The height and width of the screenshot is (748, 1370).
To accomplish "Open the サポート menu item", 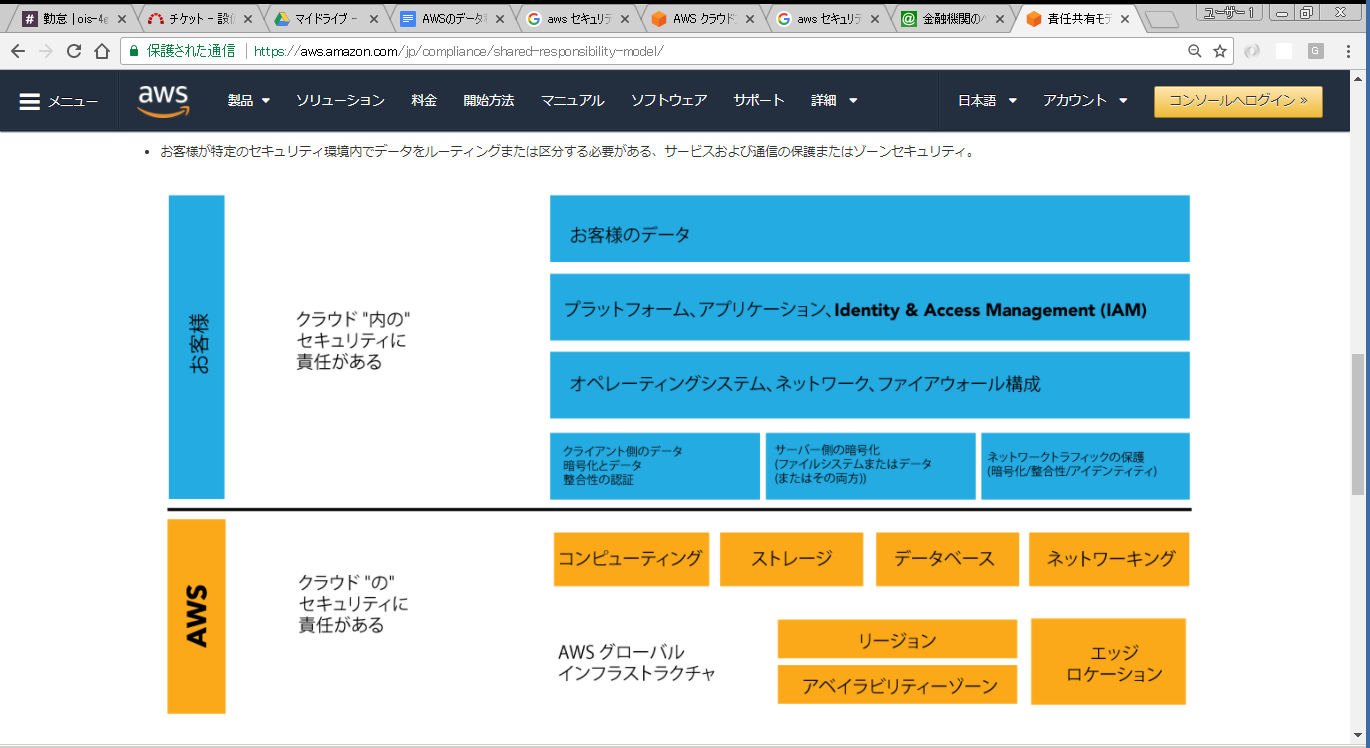I will coord(758,100).
